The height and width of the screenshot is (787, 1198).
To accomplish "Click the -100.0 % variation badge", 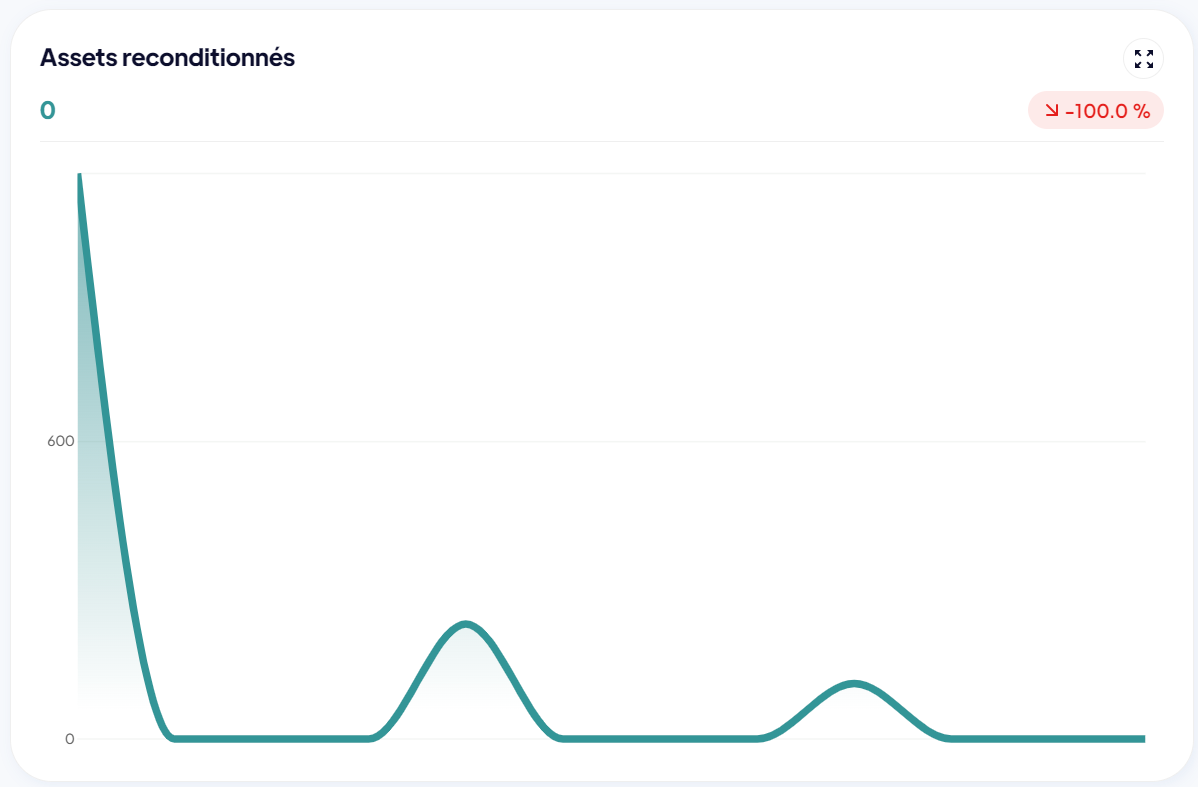I will [1096, 111].
